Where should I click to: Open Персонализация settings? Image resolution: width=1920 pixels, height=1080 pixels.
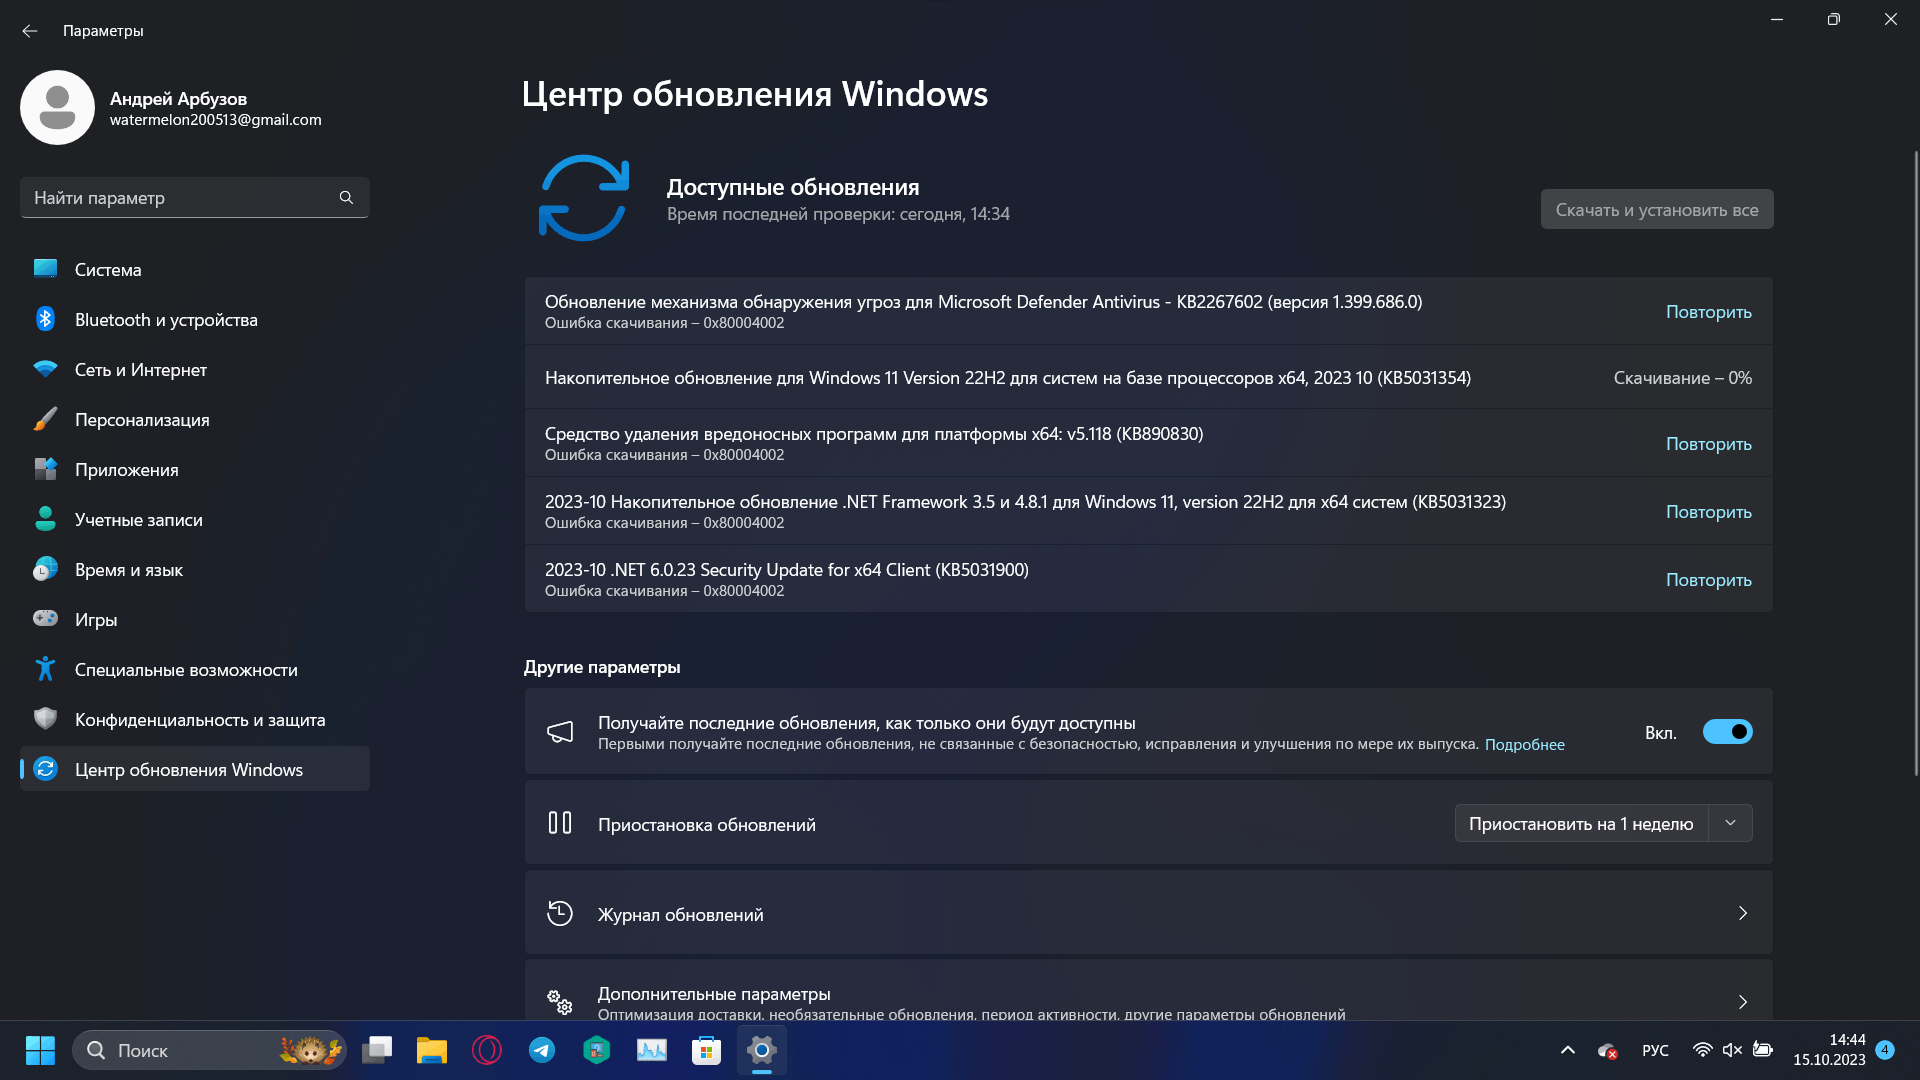(x=195, y=419)
